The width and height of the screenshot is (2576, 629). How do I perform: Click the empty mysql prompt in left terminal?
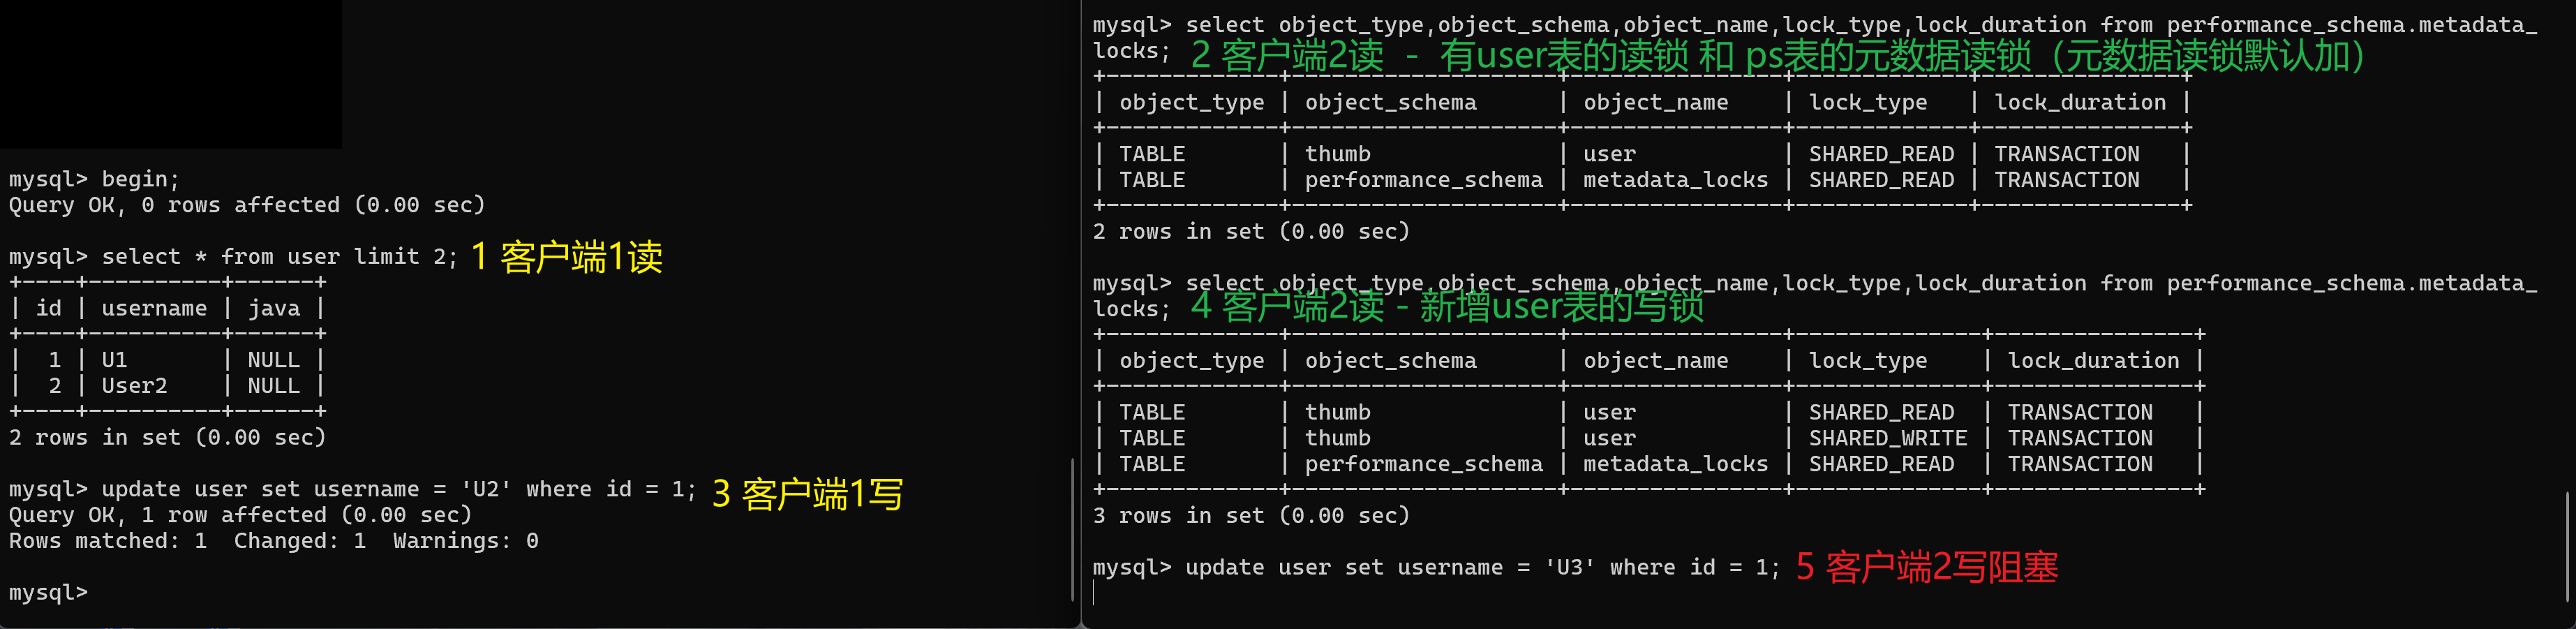pyautogui.click(x=48, y=592)
